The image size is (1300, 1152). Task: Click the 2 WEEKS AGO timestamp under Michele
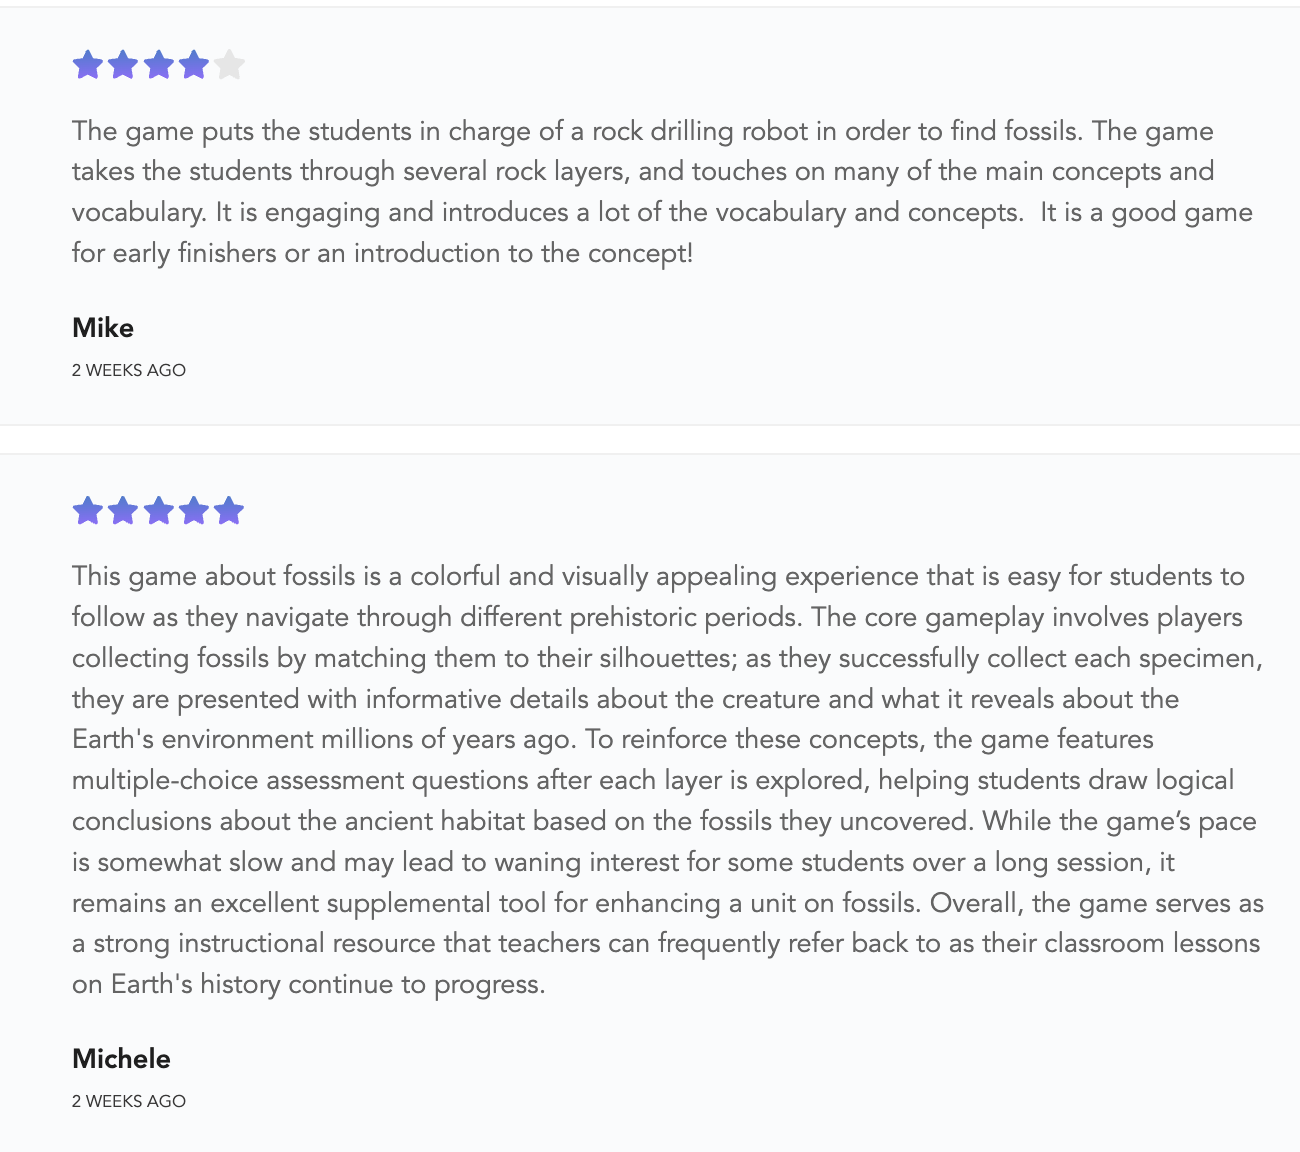pyautogui.click(x=129, y=1101)
